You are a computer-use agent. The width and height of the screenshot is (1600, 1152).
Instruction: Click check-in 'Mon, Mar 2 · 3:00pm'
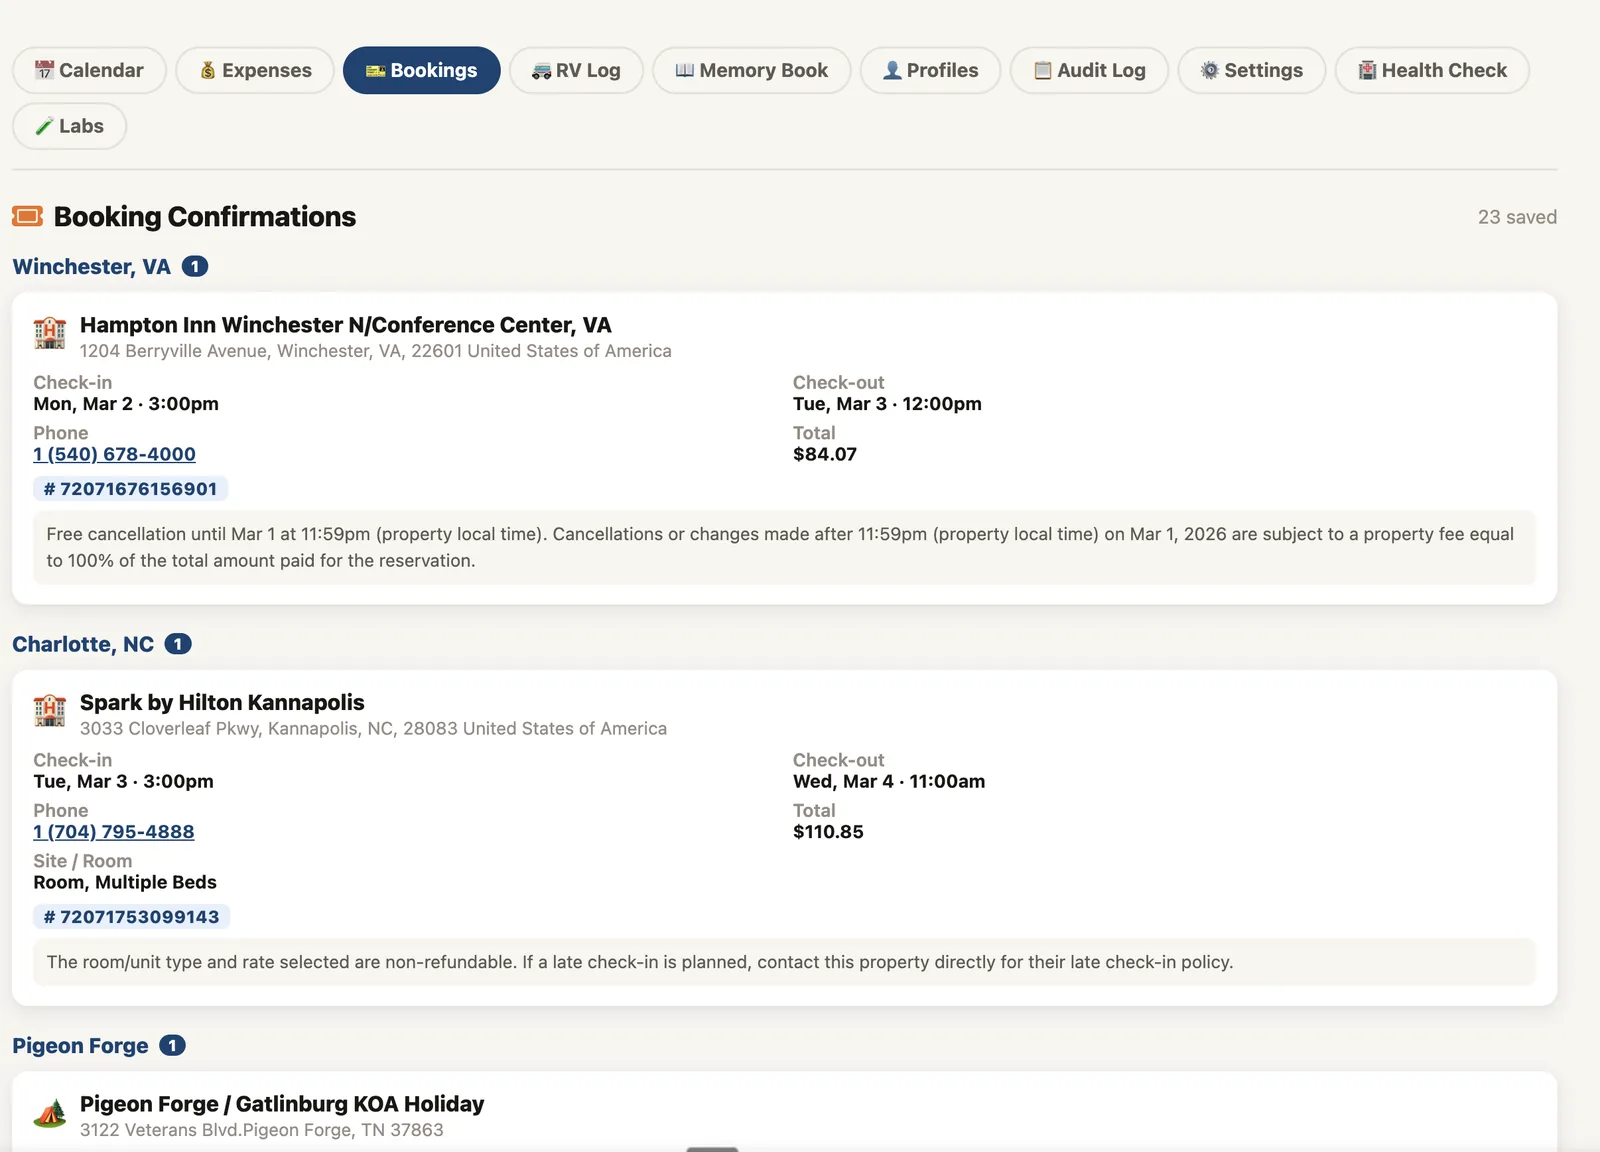tap(126, 404)
